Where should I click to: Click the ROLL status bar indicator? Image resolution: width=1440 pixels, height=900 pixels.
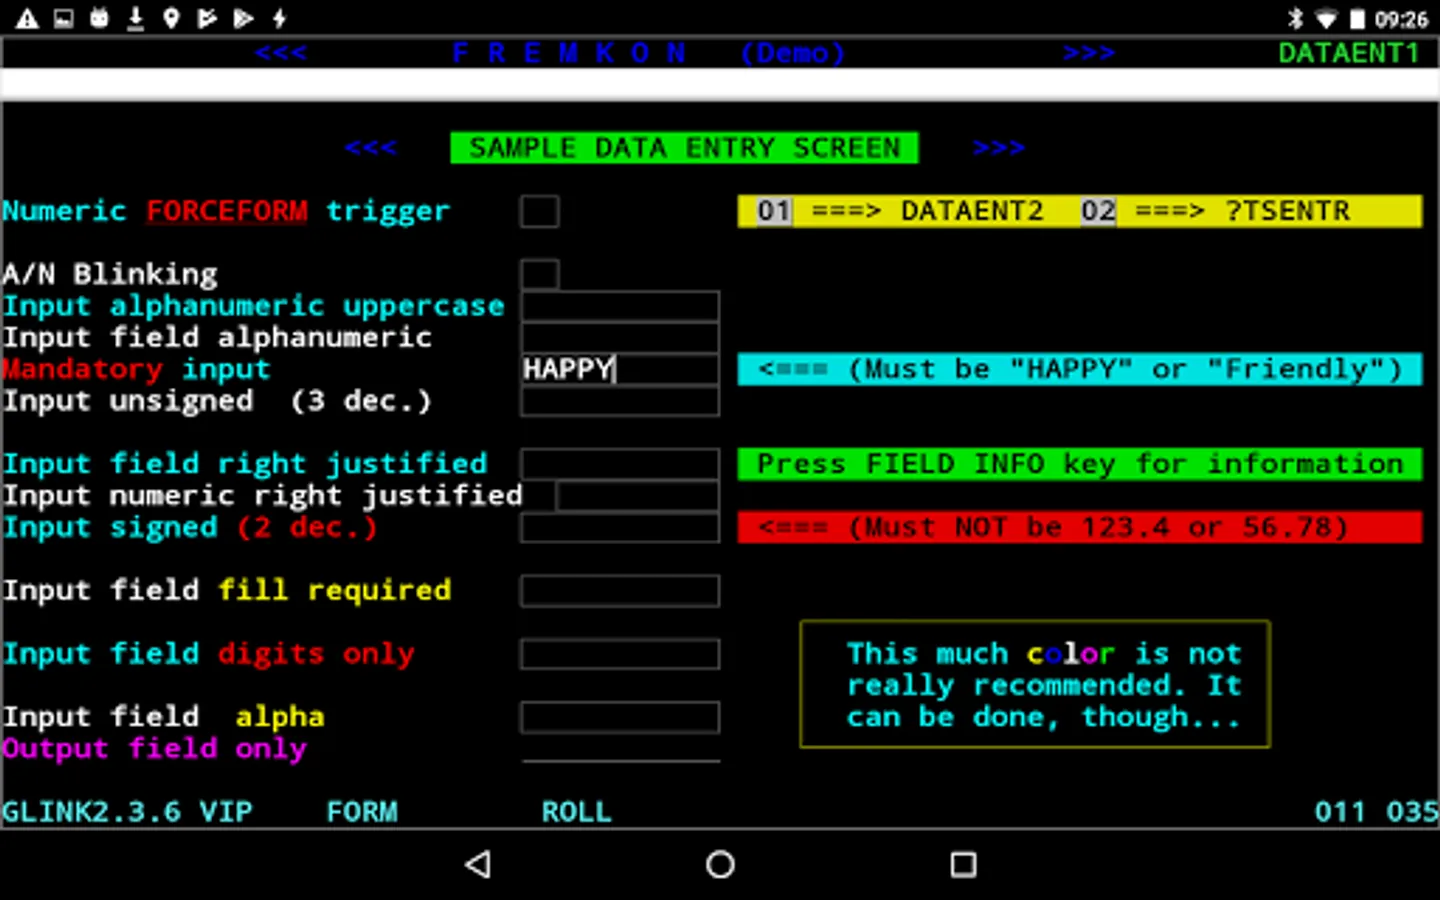tap(577, 812)
